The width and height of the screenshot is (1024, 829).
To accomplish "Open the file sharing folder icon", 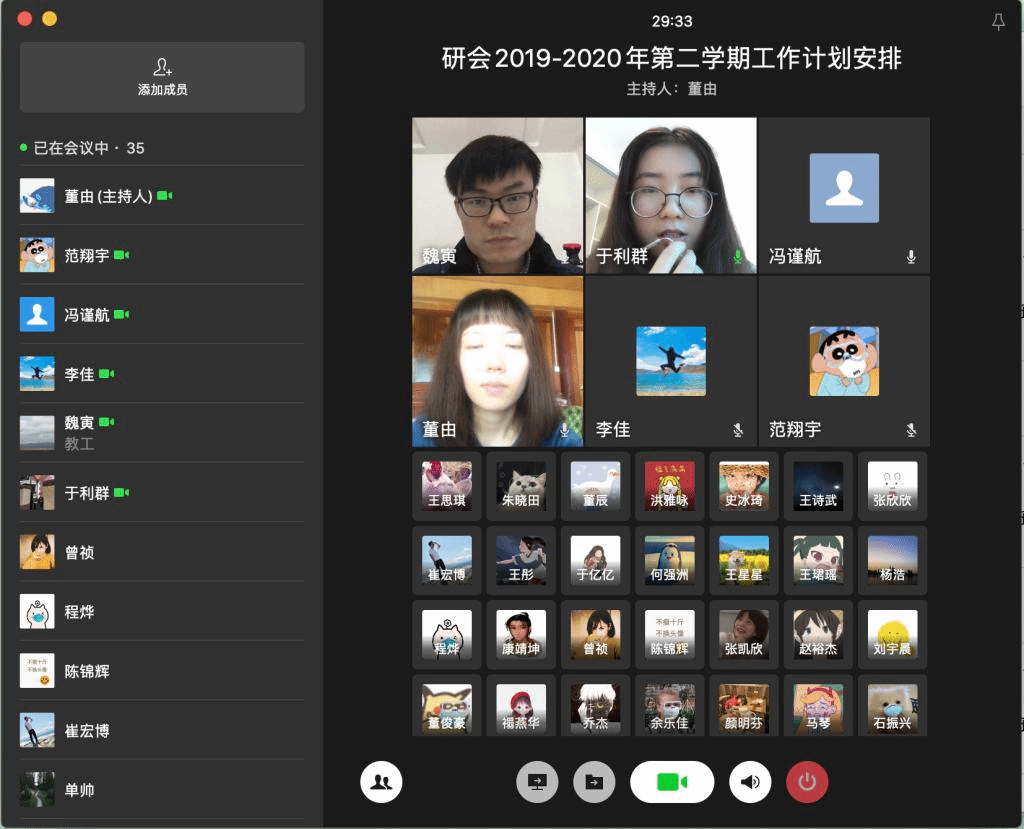I will pyautogui.click(x=594, y=782).
